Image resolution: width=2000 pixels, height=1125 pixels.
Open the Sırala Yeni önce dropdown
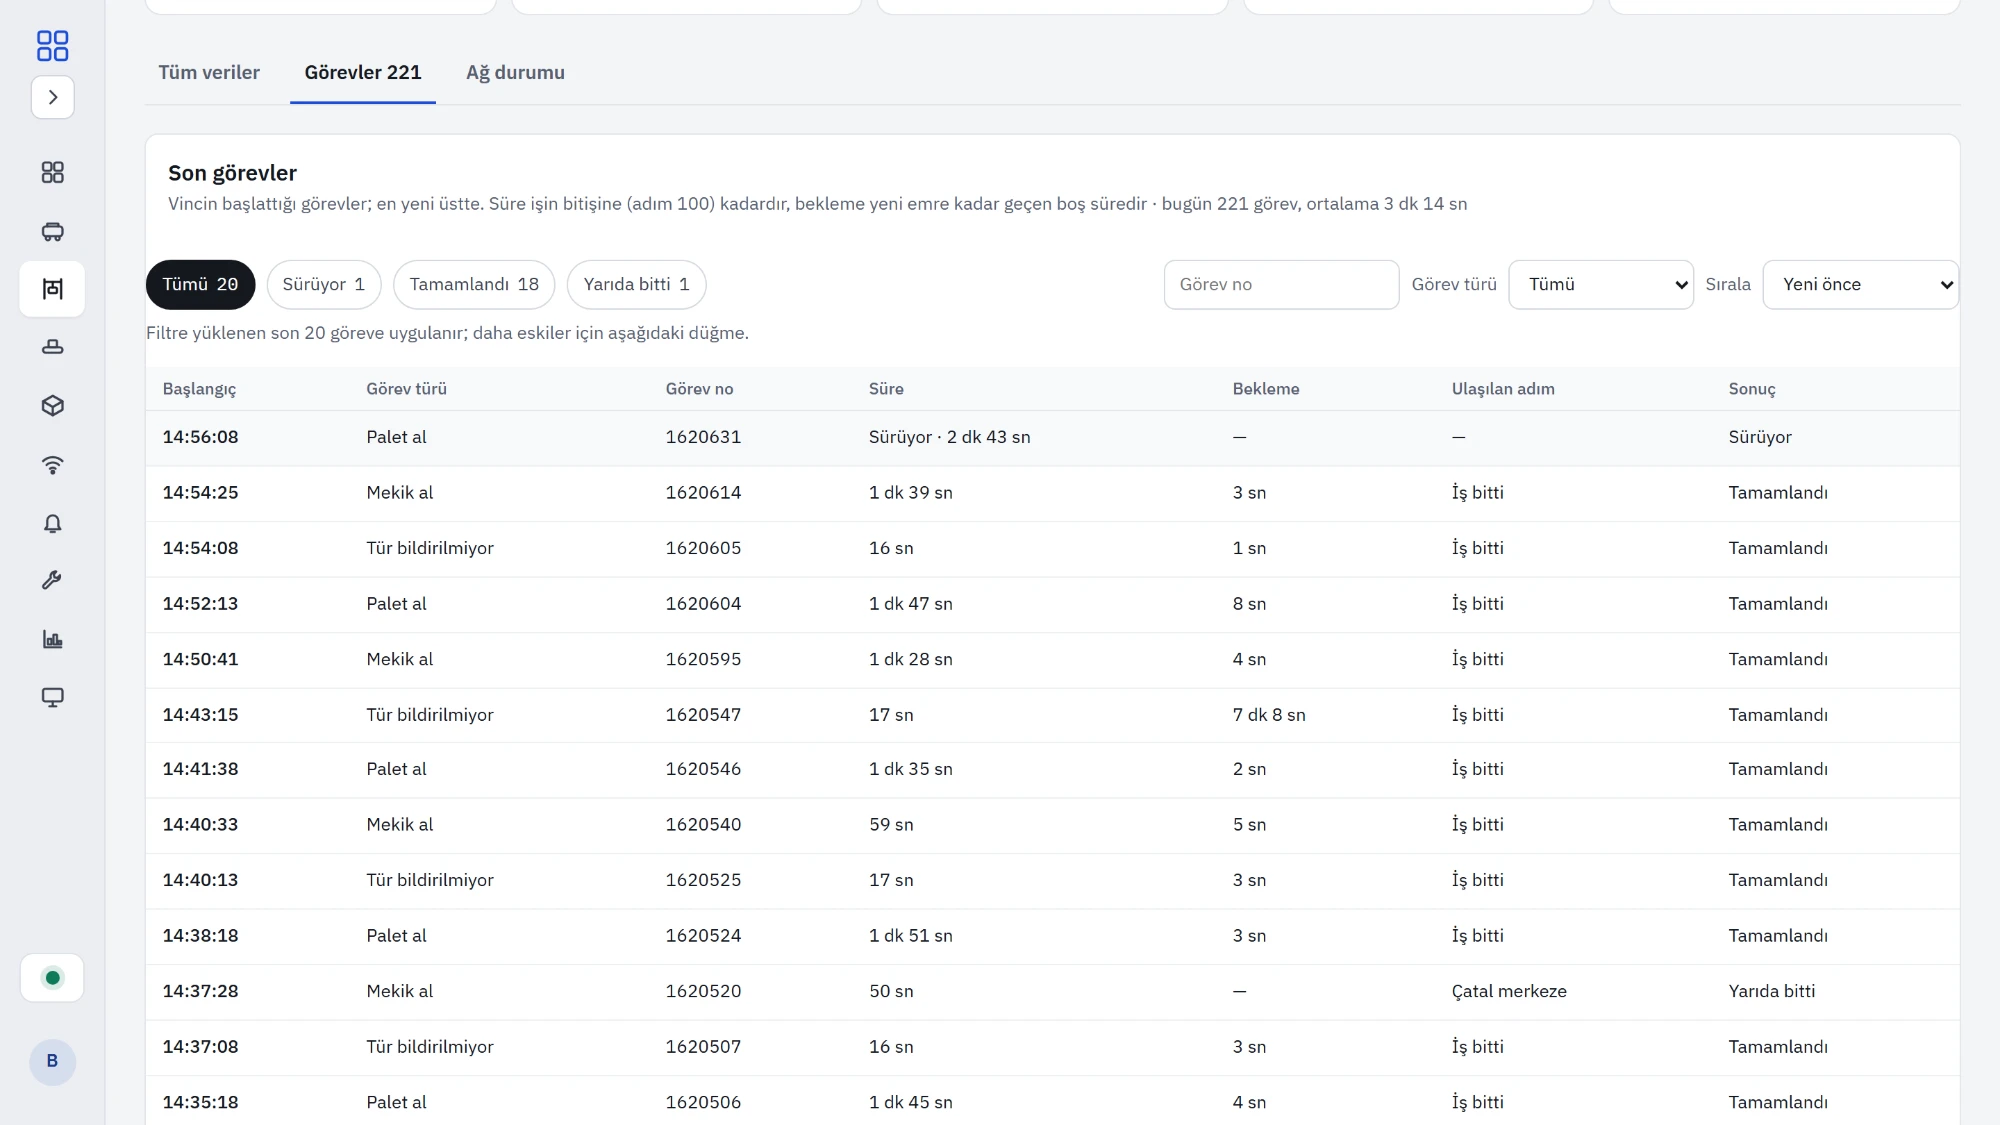coord(1861,285)
